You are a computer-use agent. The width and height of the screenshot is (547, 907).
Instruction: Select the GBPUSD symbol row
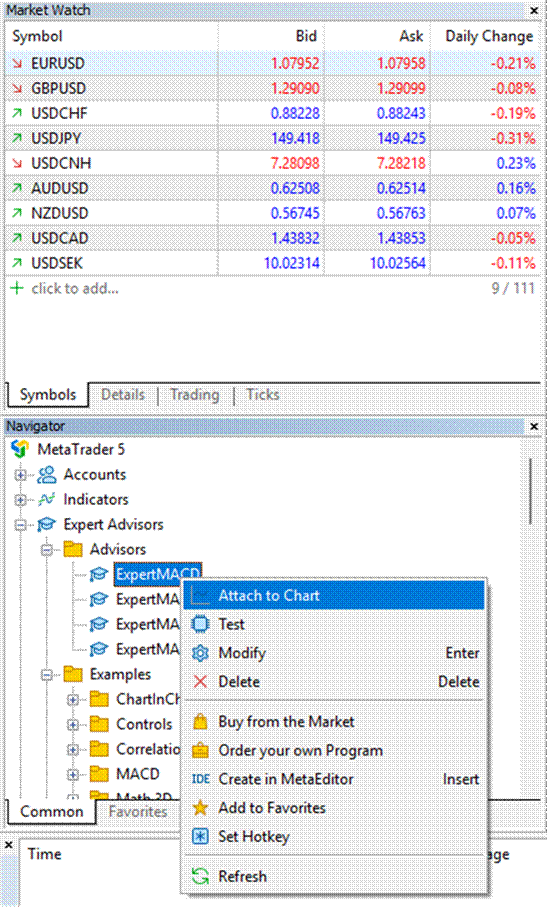[x=273, y=89]
